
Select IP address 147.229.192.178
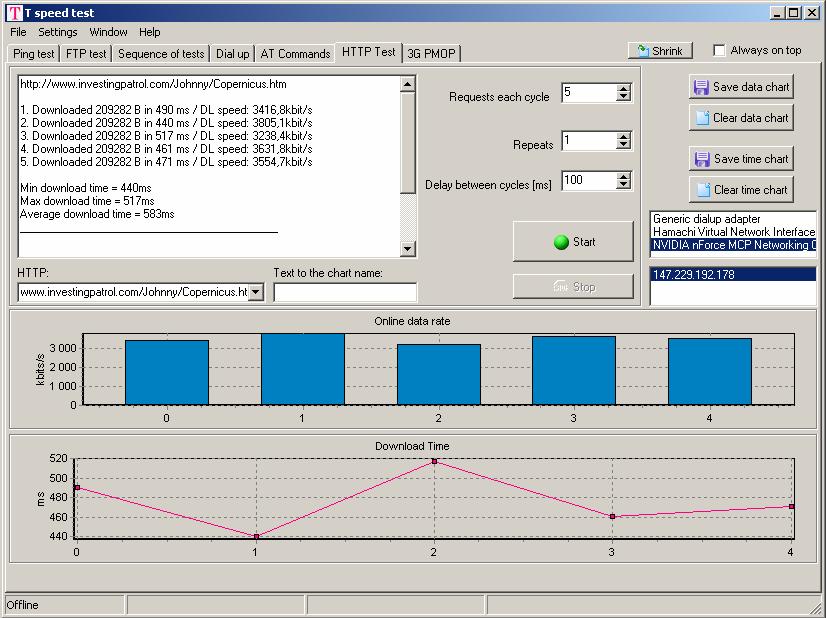pos(733,274)
